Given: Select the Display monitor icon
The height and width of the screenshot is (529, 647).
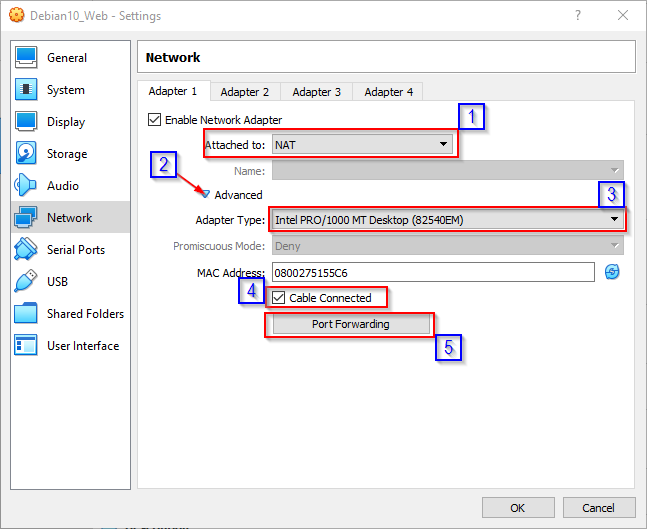Looking at the screenshot, I should pos(27,122).
